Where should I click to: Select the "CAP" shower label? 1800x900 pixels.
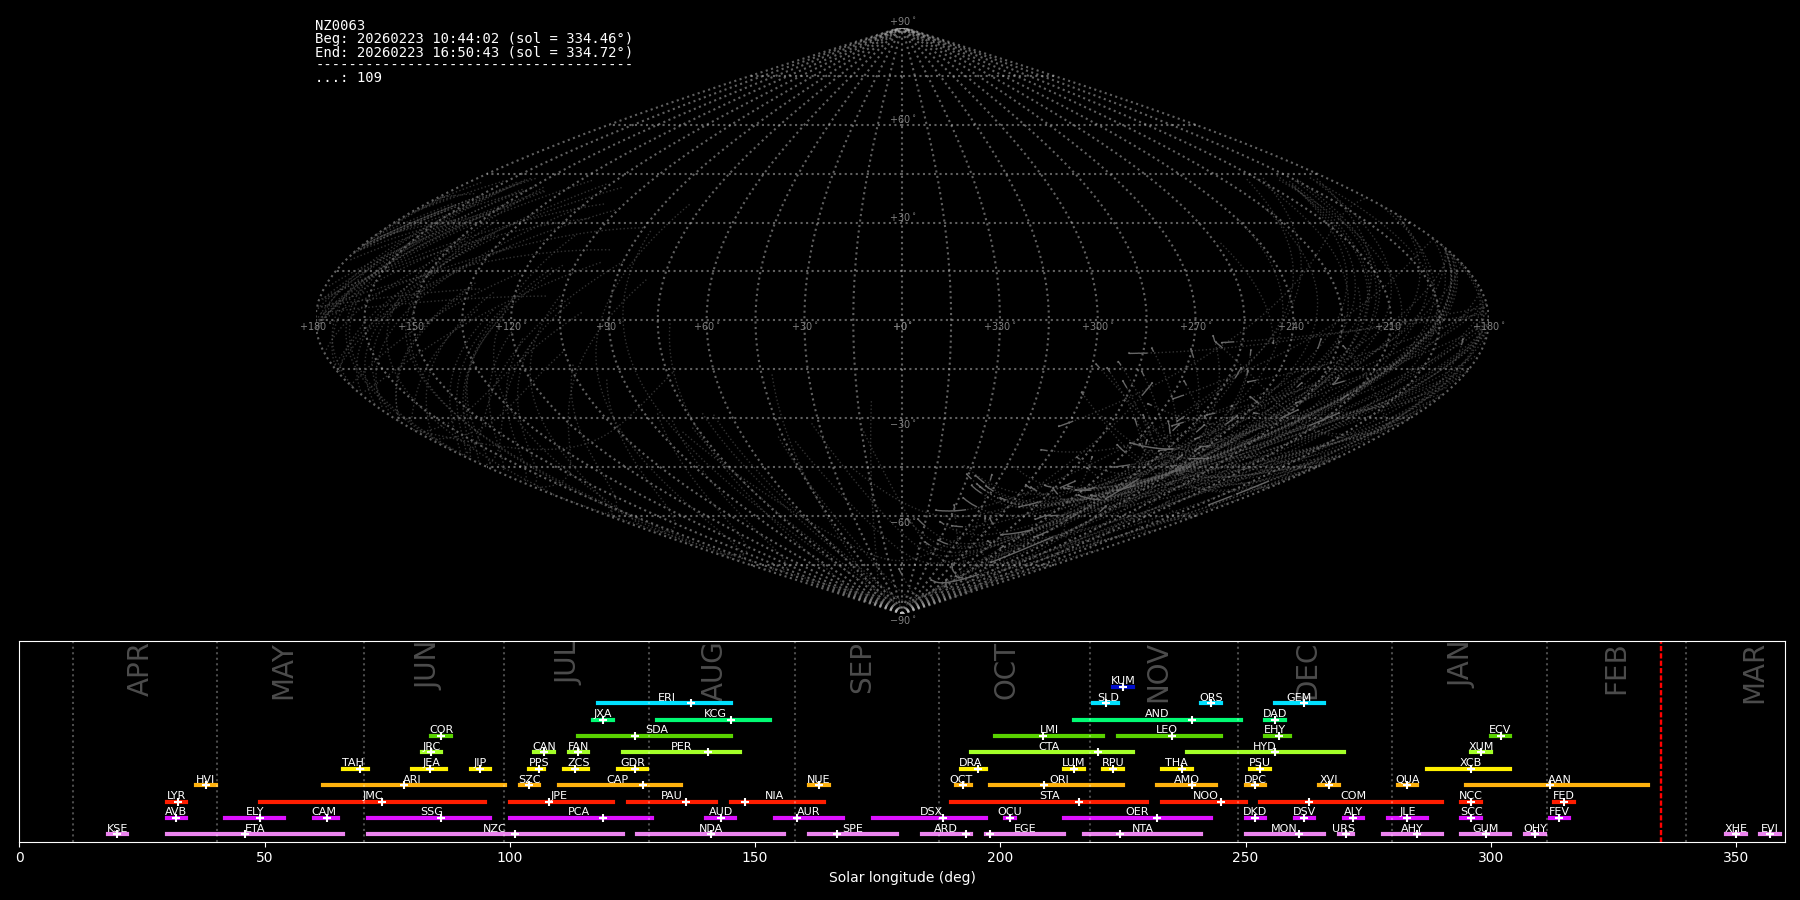[x=618, y=780]
